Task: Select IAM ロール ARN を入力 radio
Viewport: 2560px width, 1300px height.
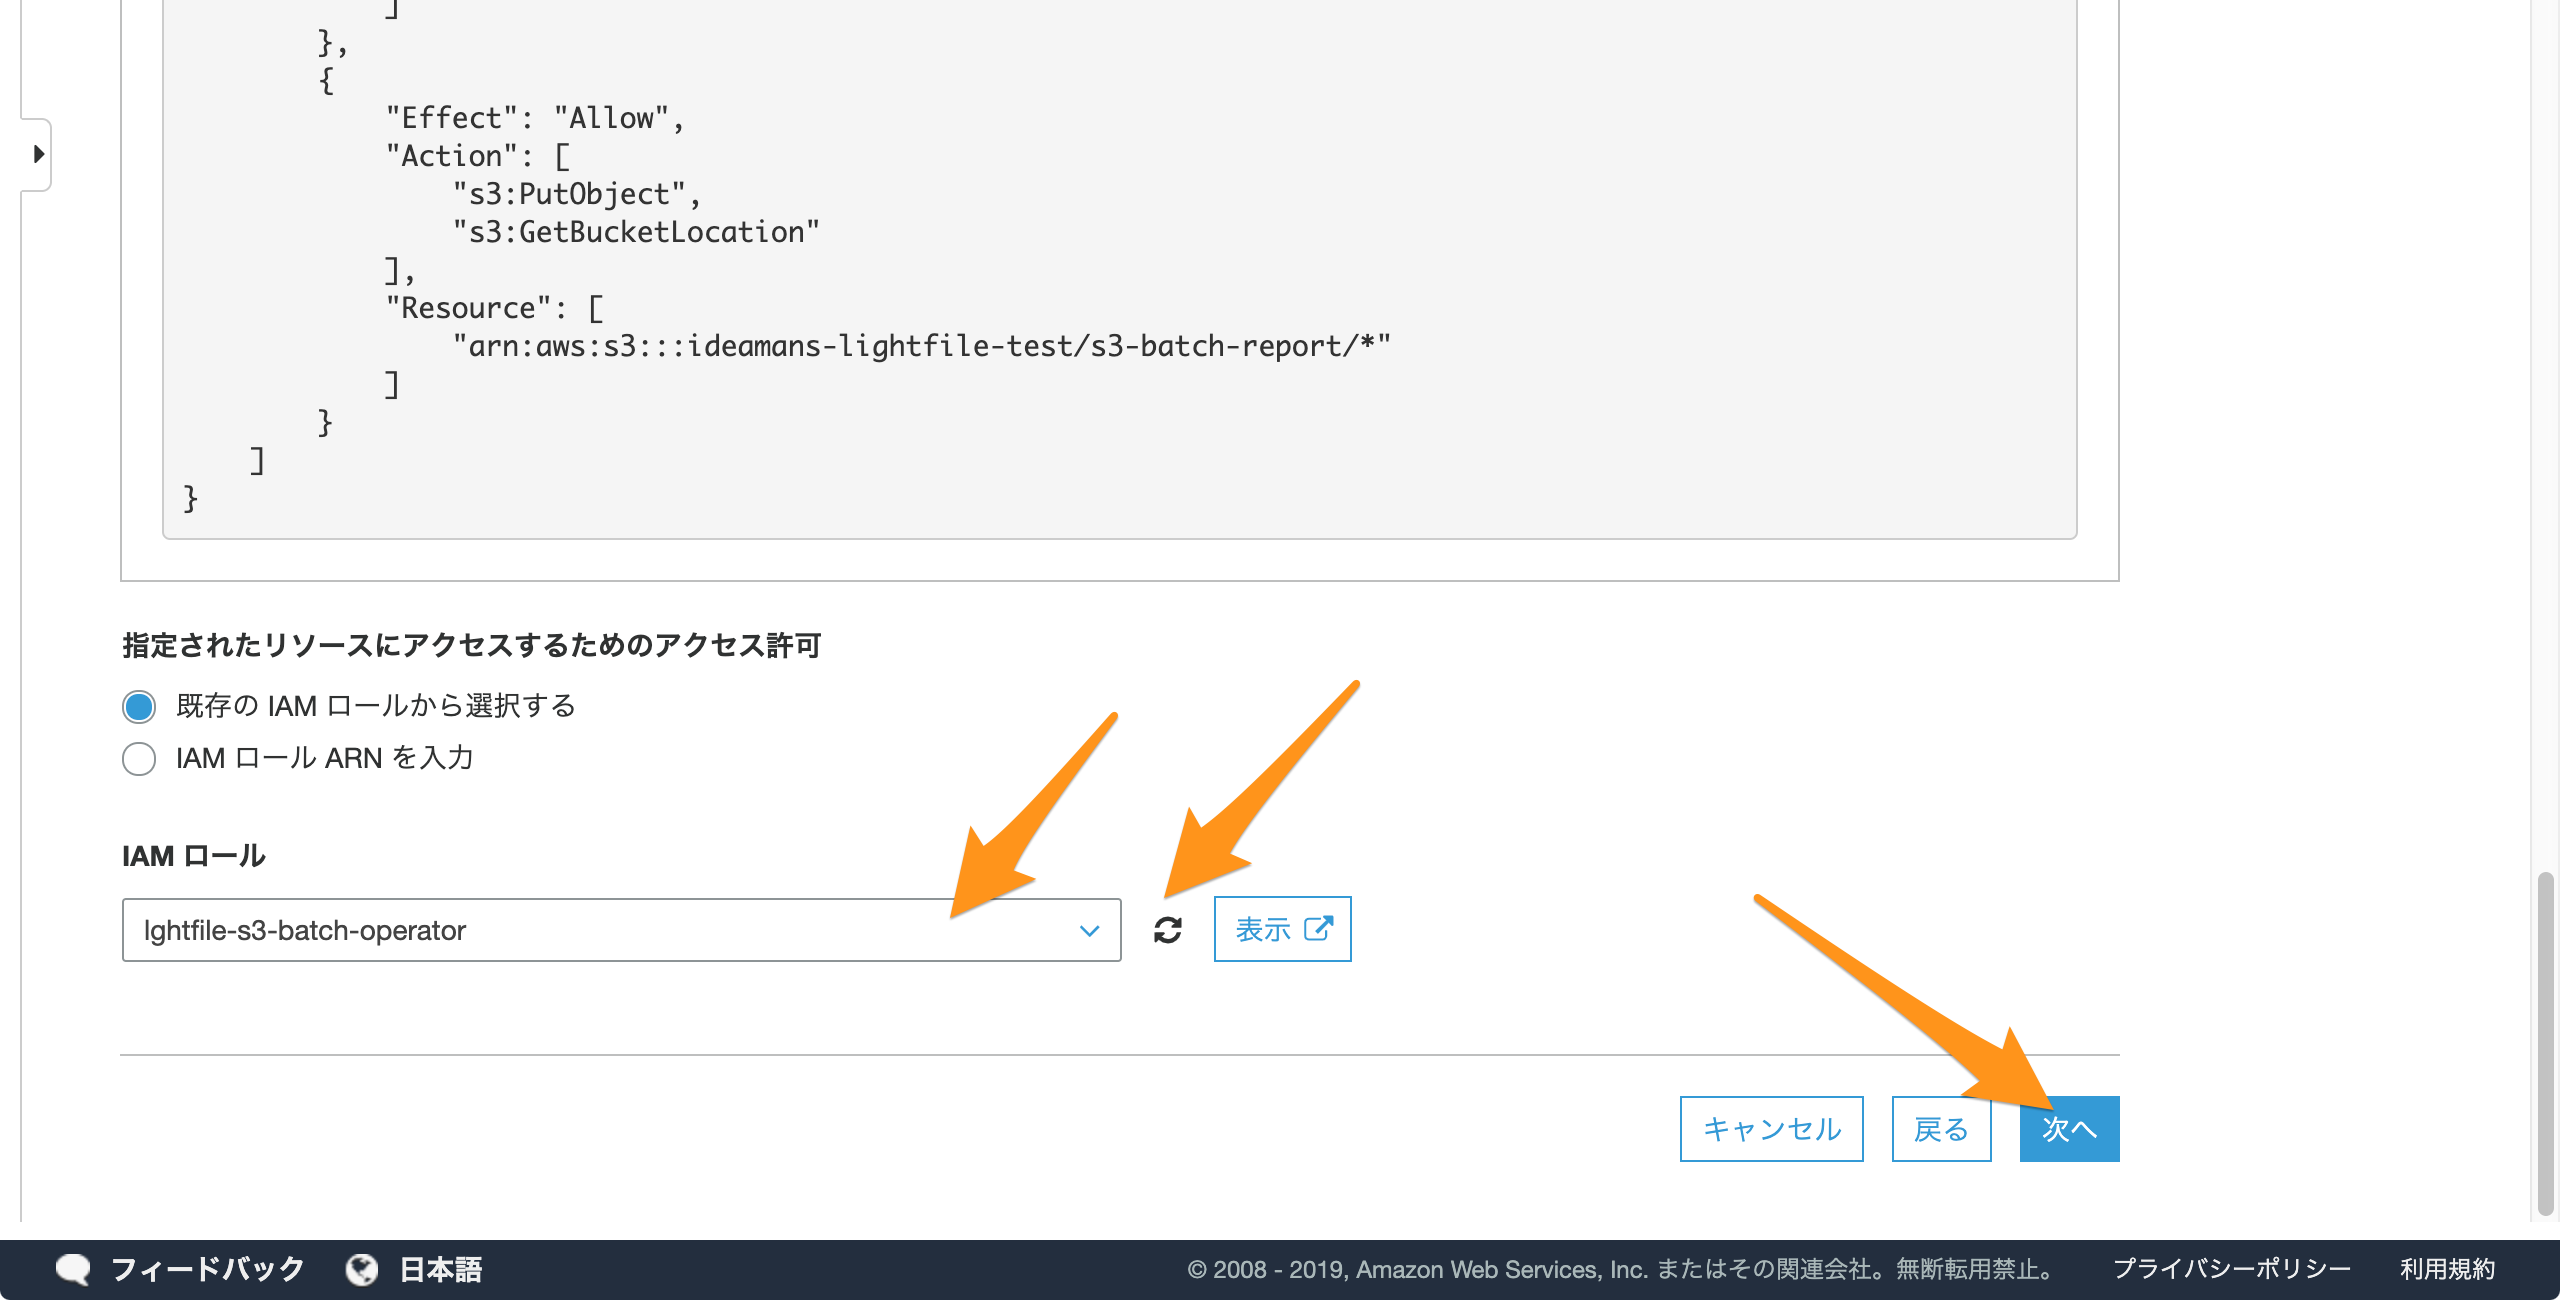Action: tap(139, 758)
